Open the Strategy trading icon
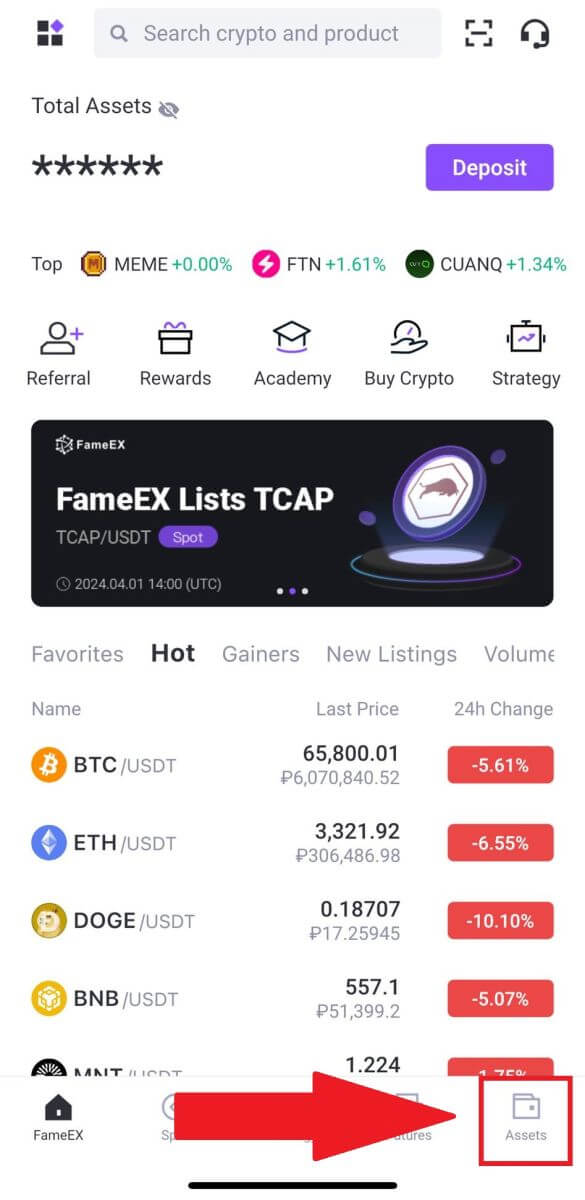Viewport: 585px width, 1200px height. [x=526, y=337]
